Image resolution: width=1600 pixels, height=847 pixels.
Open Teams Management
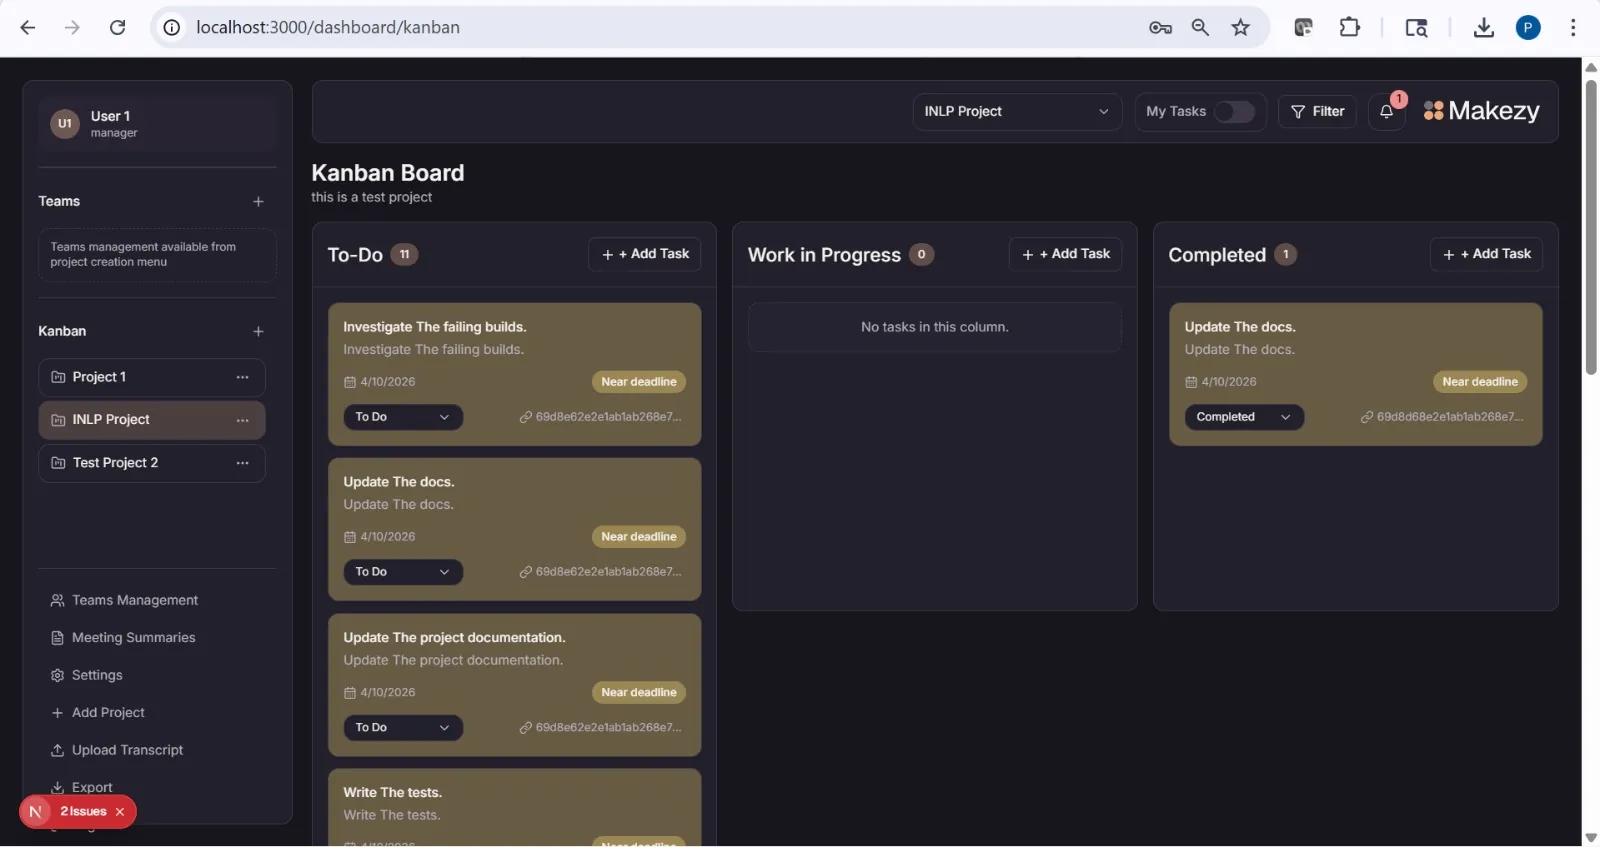click(124, 601)
